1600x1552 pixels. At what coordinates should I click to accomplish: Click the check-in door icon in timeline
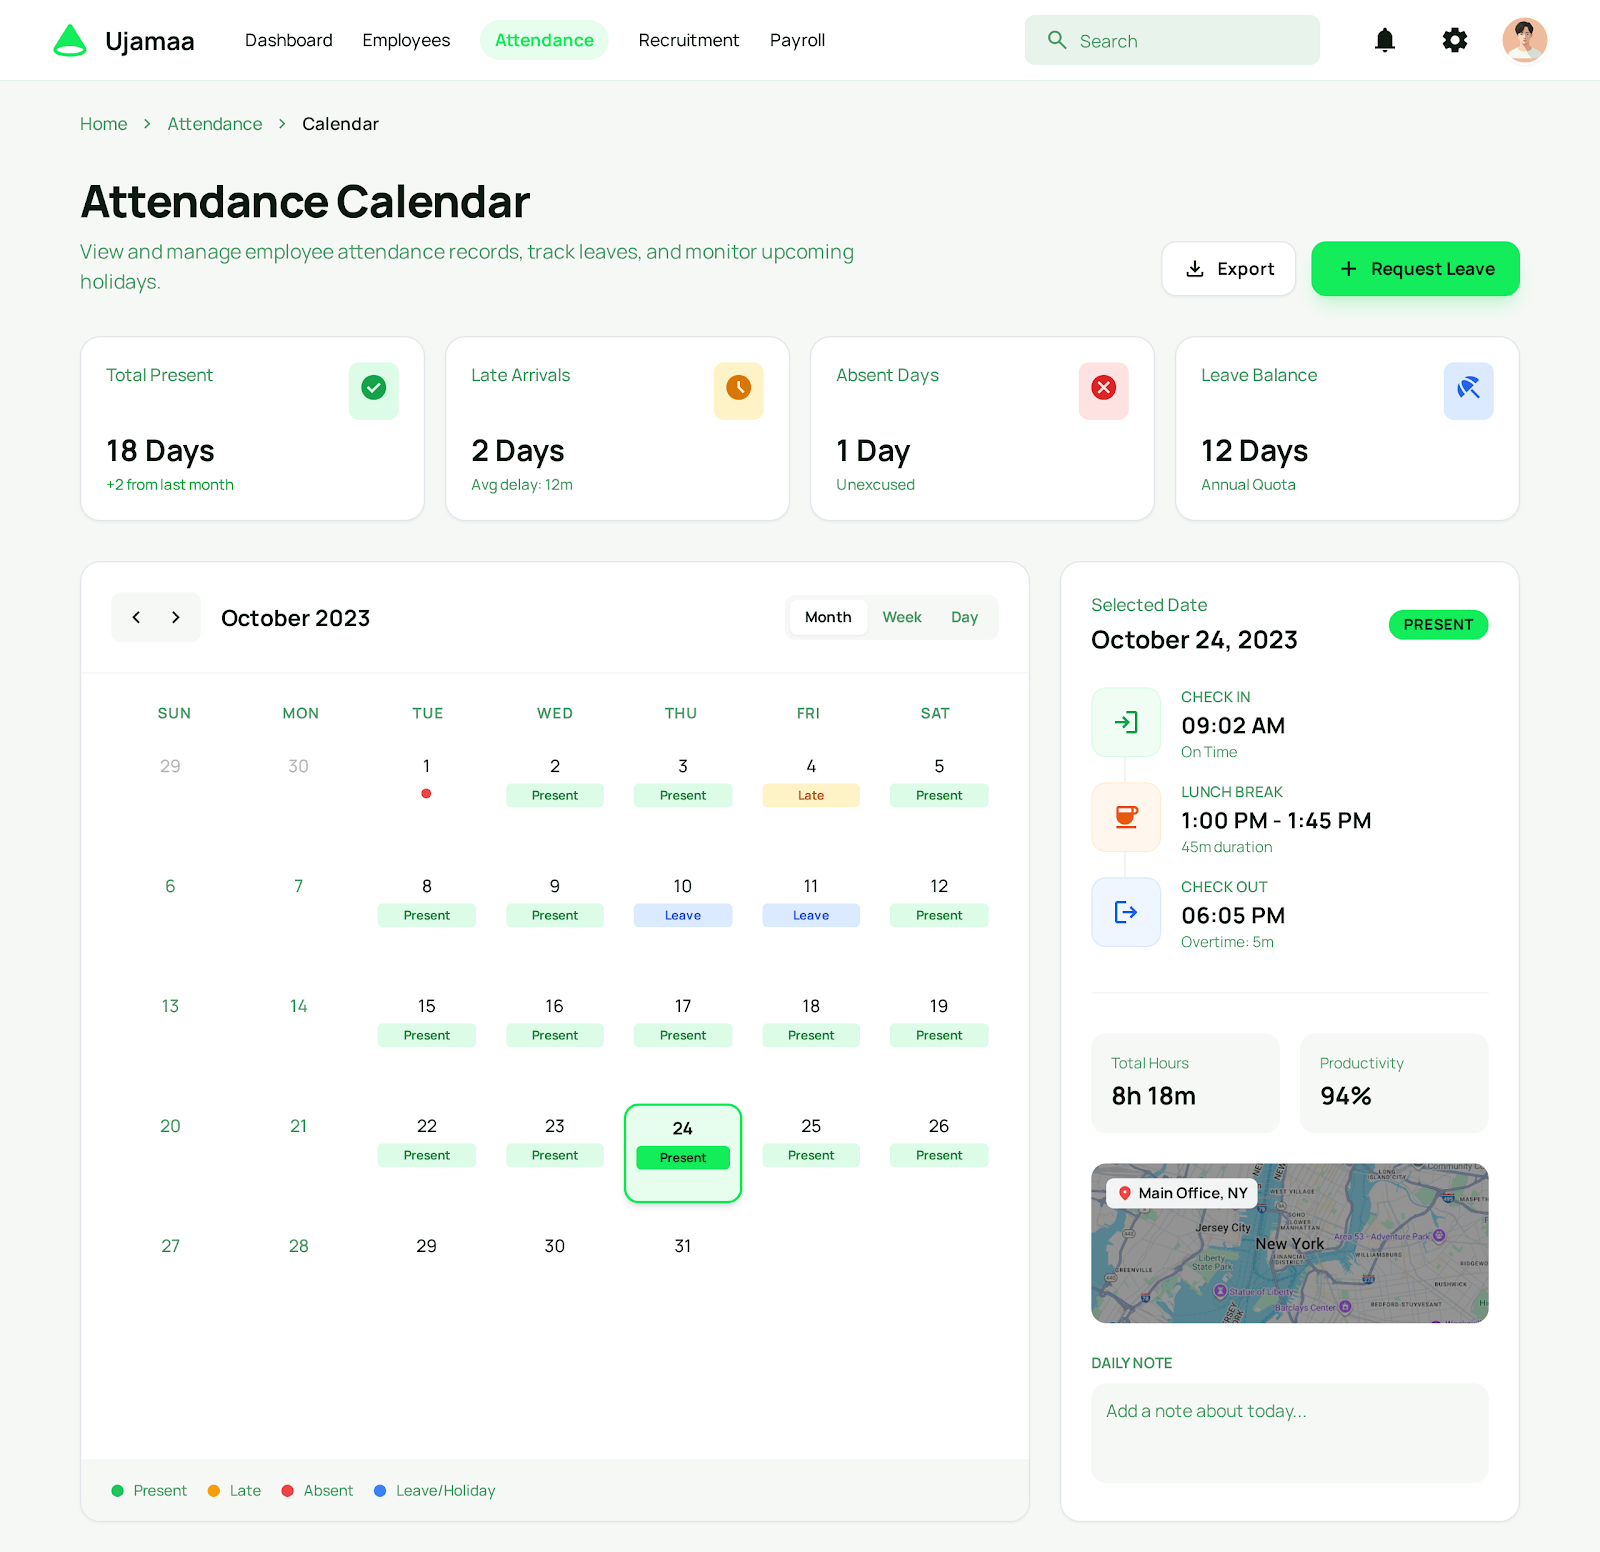[1126, 722]
